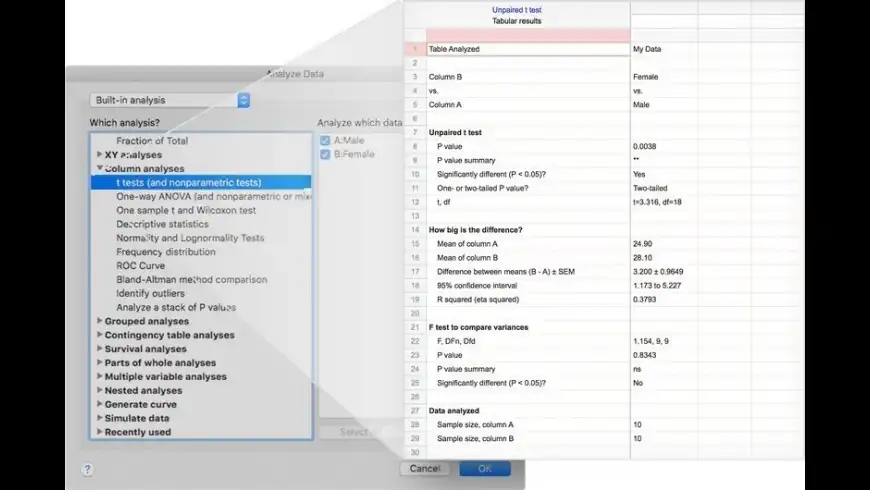870x490 pixels.
Task: Click the P value 0.0038 cell
Action: [x=664, y=147]
